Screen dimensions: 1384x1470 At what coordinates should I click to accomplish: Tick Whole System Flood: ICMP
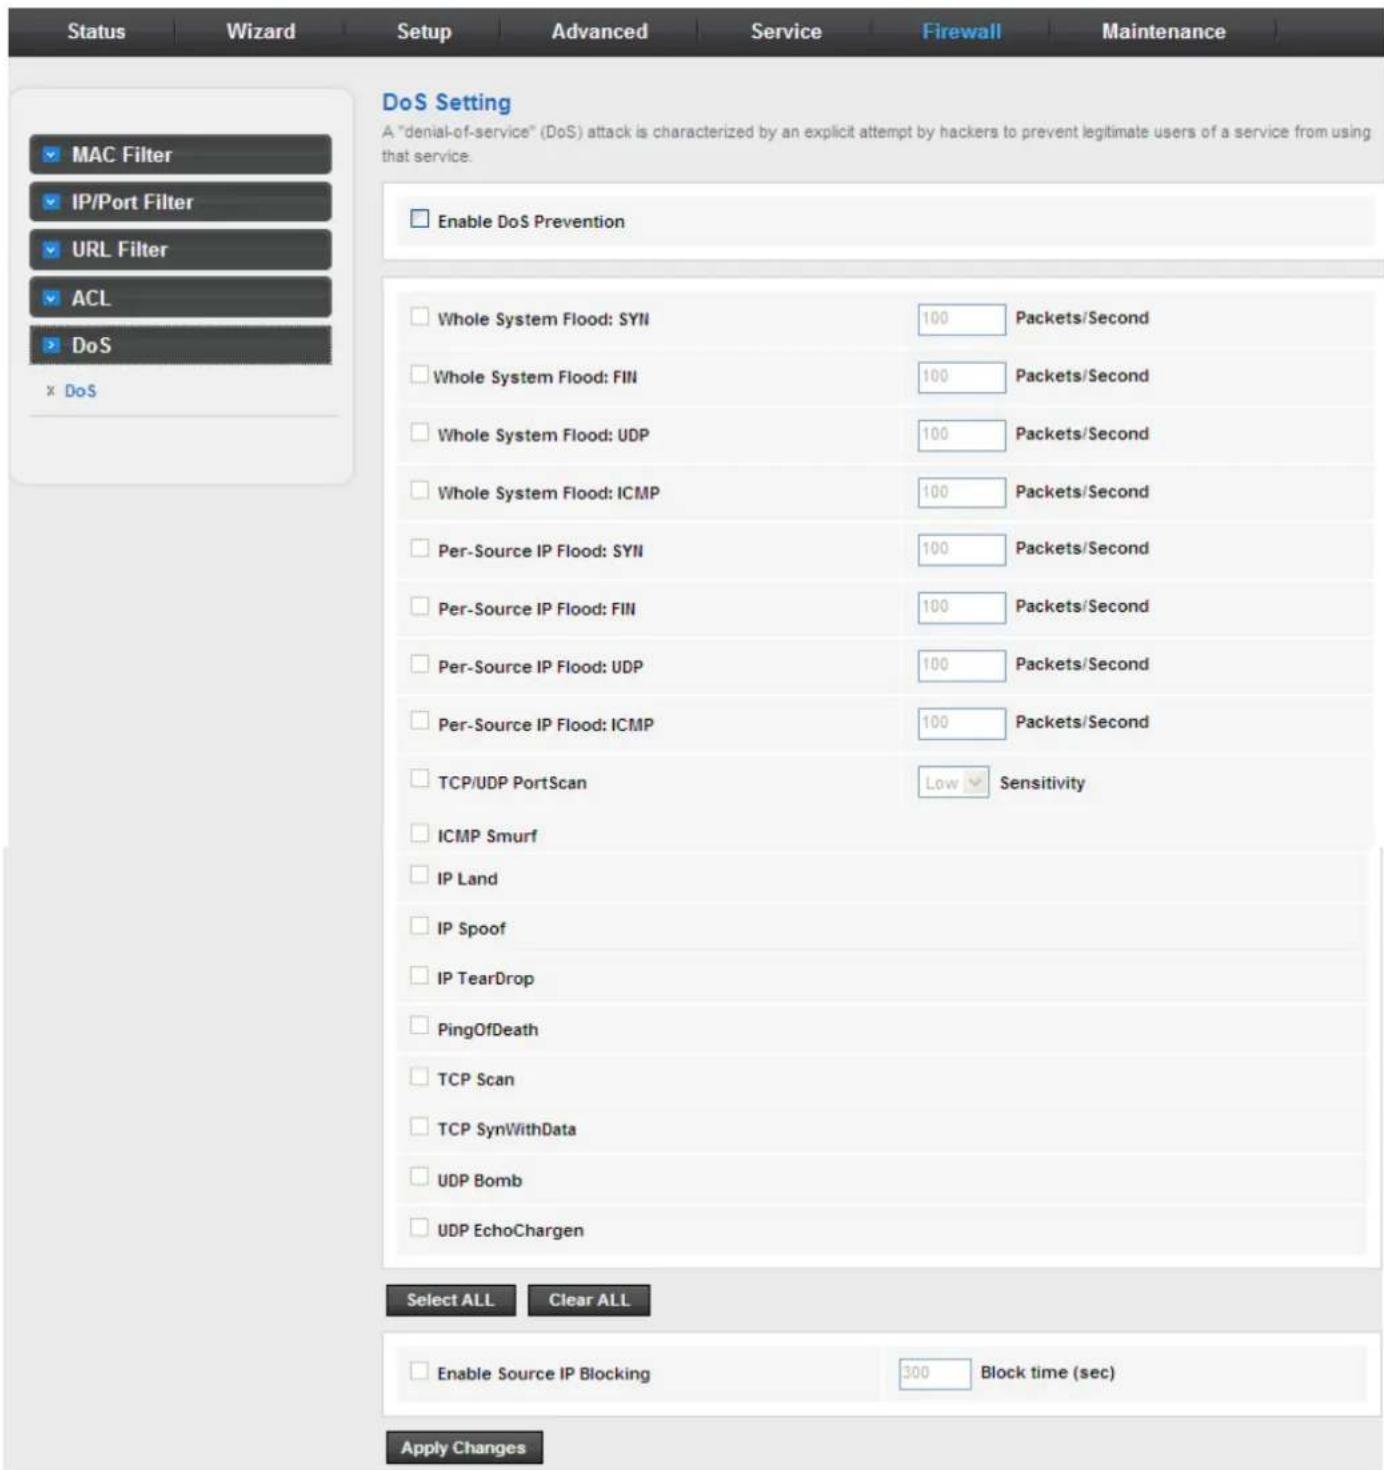[420, 490]
